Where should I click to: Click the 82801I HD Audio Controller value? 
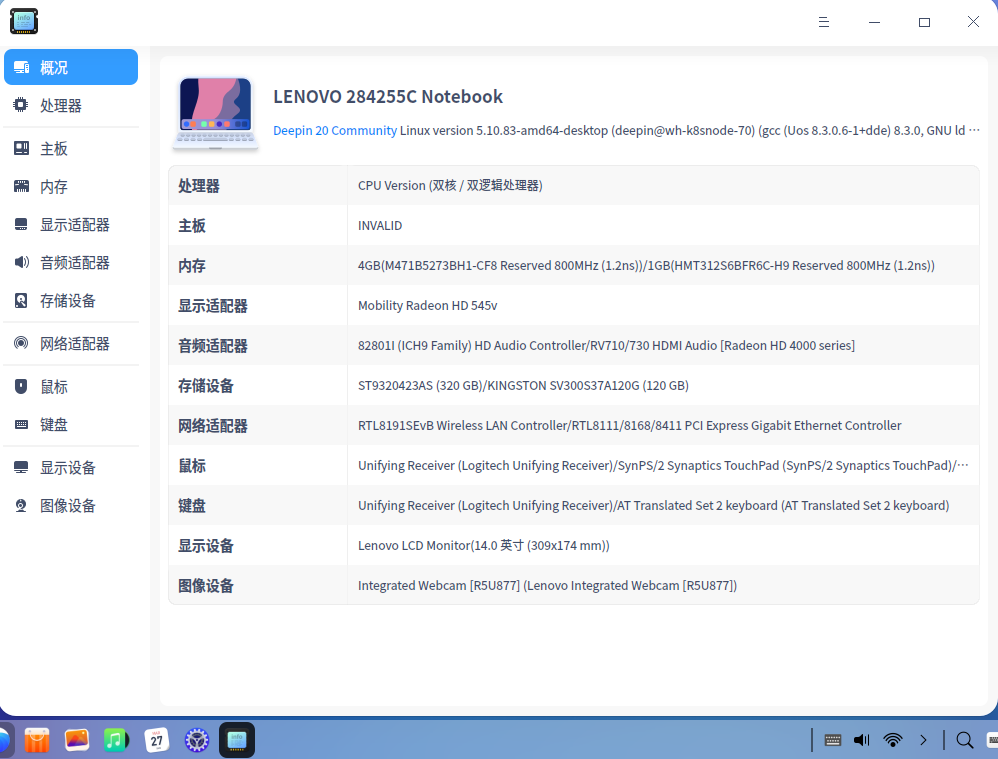tap(606, 345)
